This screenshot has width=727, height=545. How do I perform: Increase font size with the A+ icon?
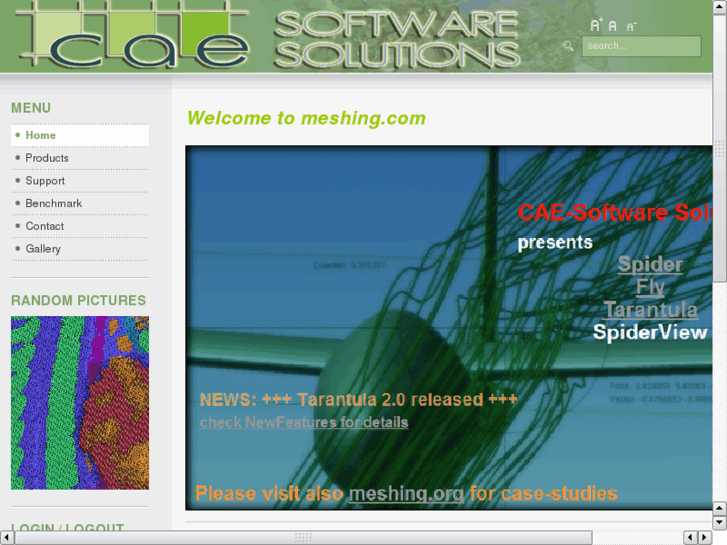click(596, 25)
